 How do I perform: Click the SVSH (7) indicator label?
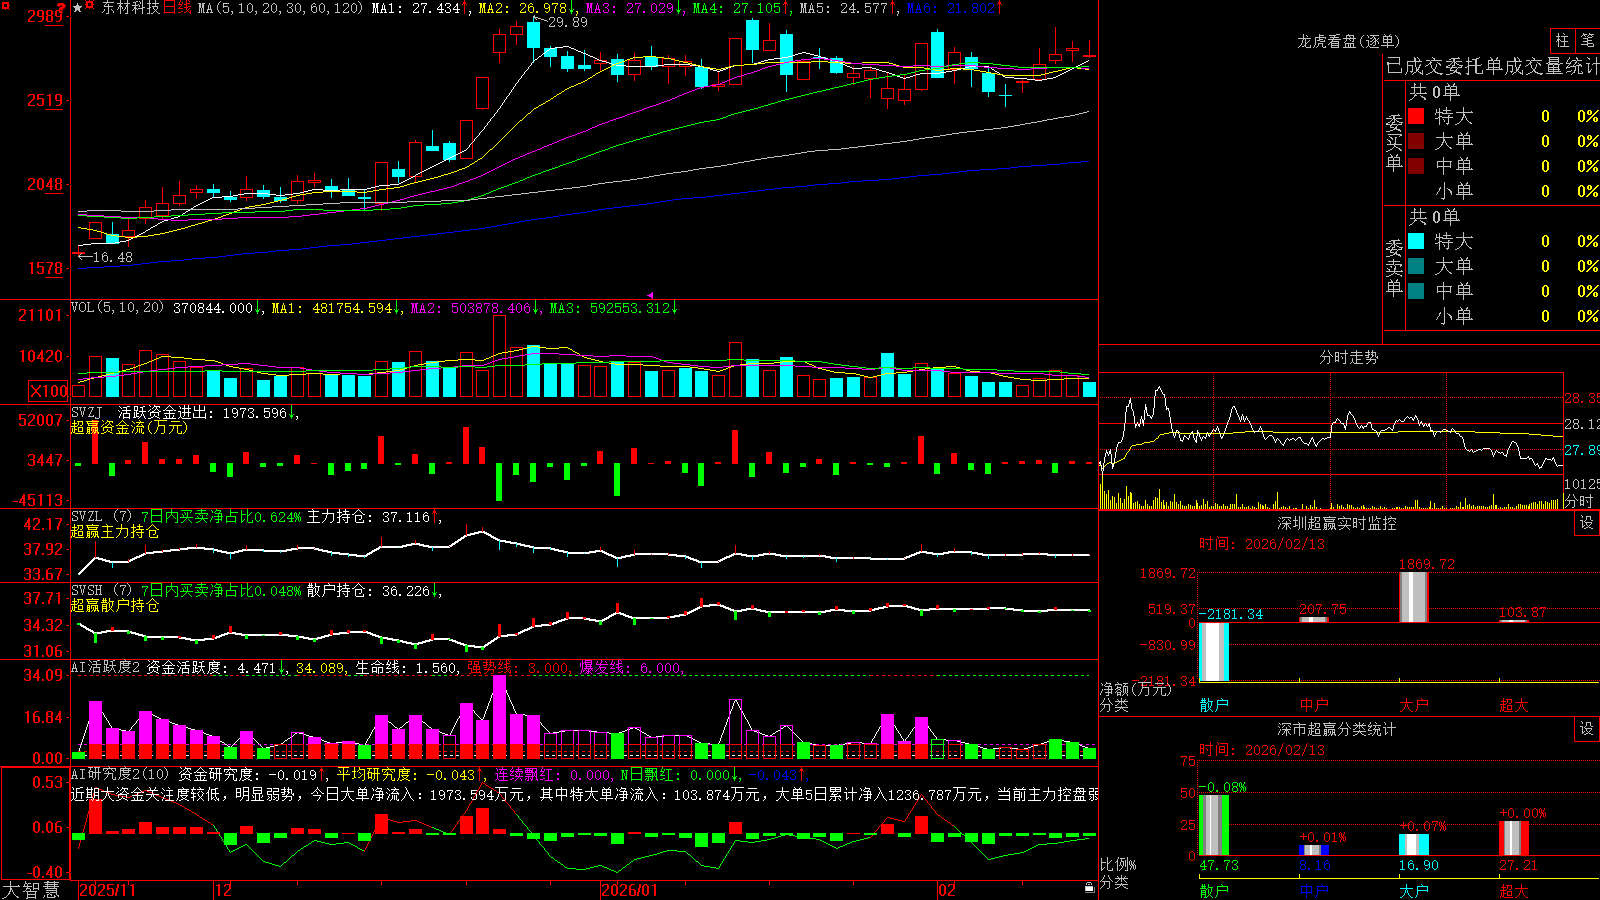[101, 591]
